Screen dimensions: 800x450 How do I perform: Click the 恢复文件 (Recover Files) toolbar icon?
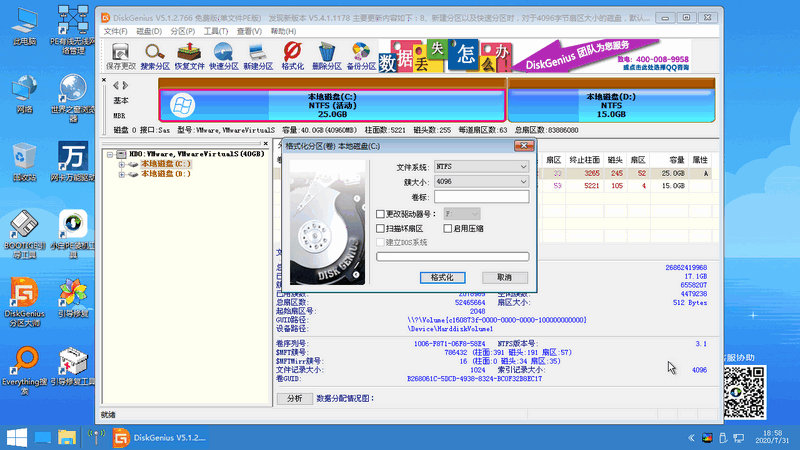[x=189, y=51]
